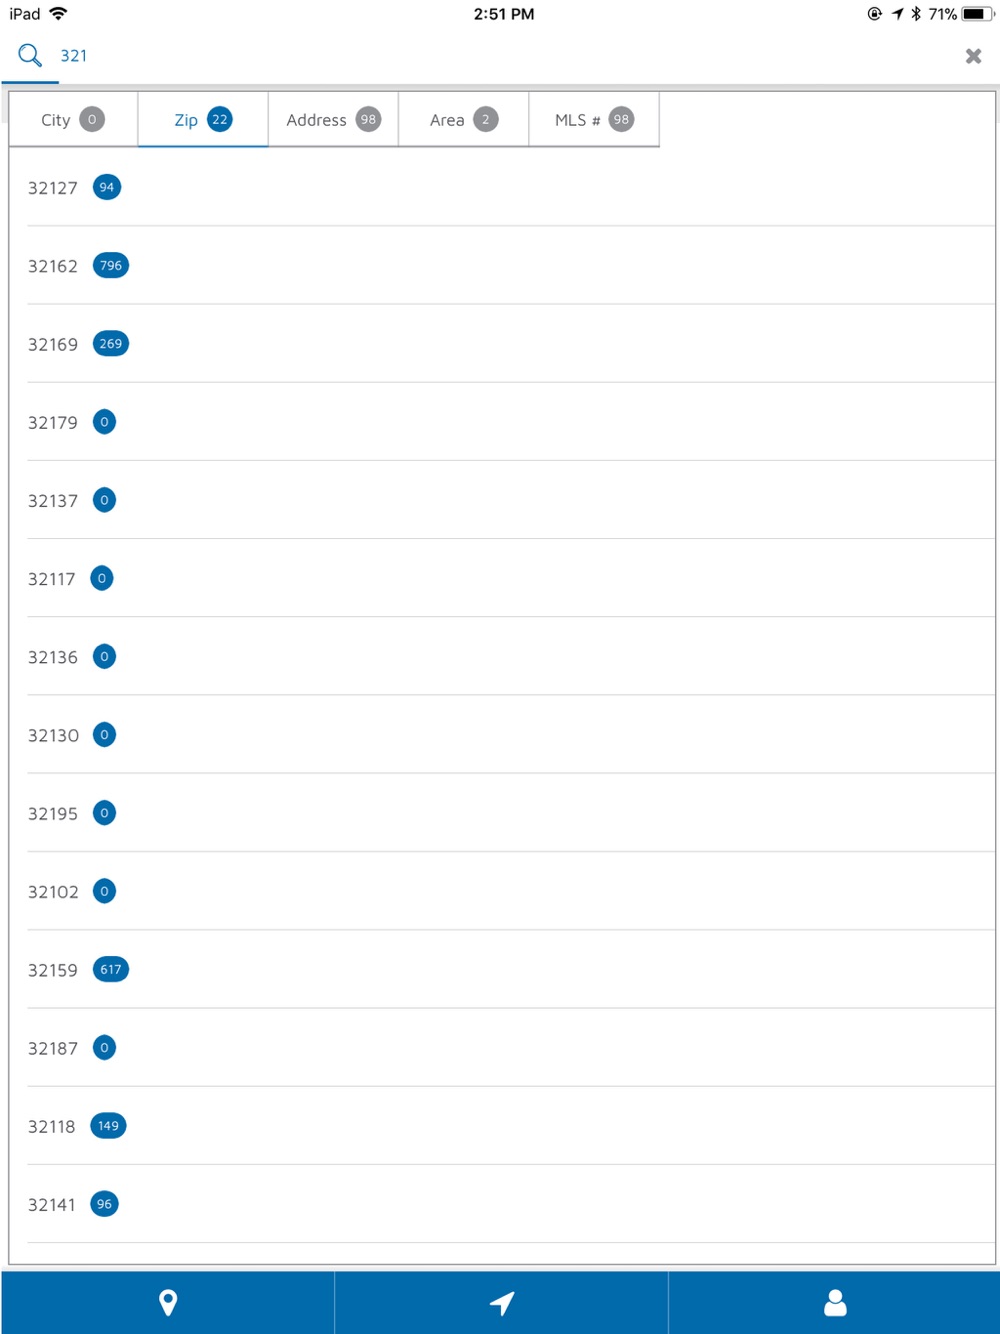Image resolution: width=1000 pixels, height=1334 pixels.
Task: Open the map pin tab in bottom bar
Action: point(168,1302)
